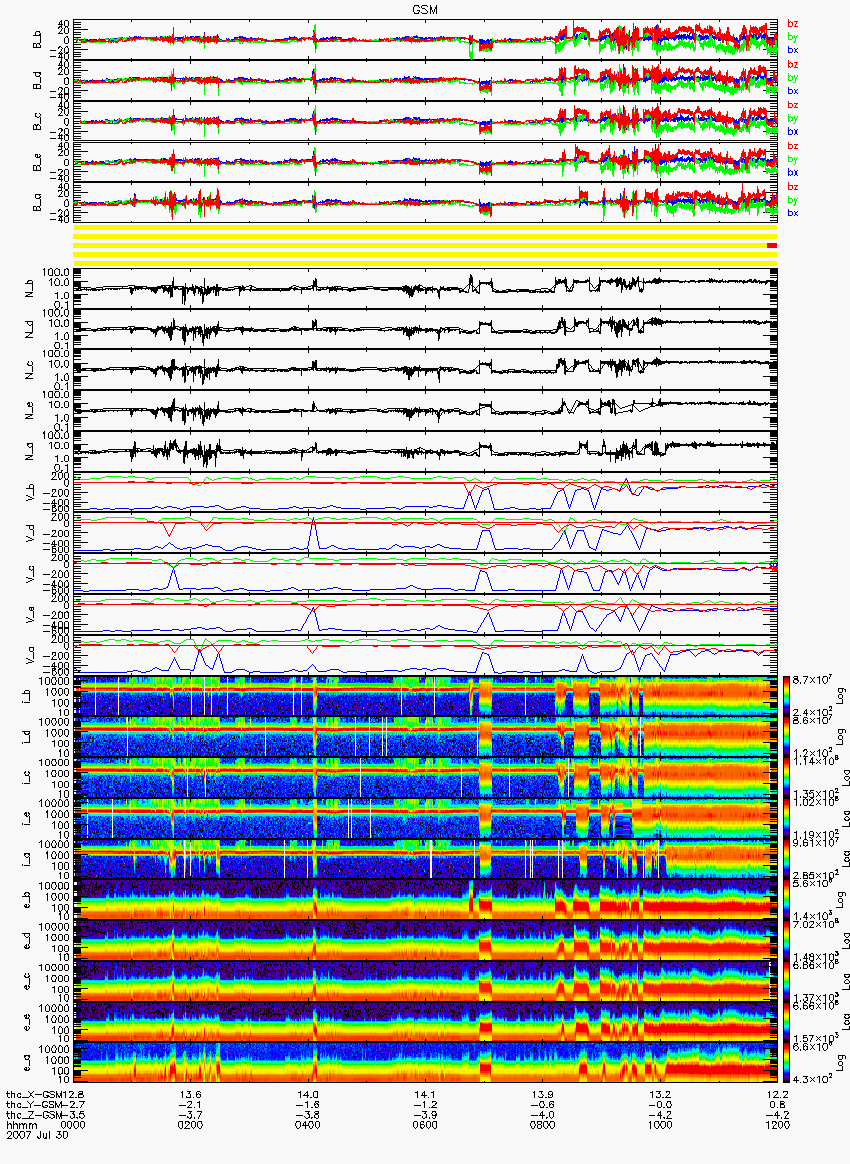This screenshot has width=850, height=1164.
Task: Select the V_a velocity axis label
Action: pos(30,655)
